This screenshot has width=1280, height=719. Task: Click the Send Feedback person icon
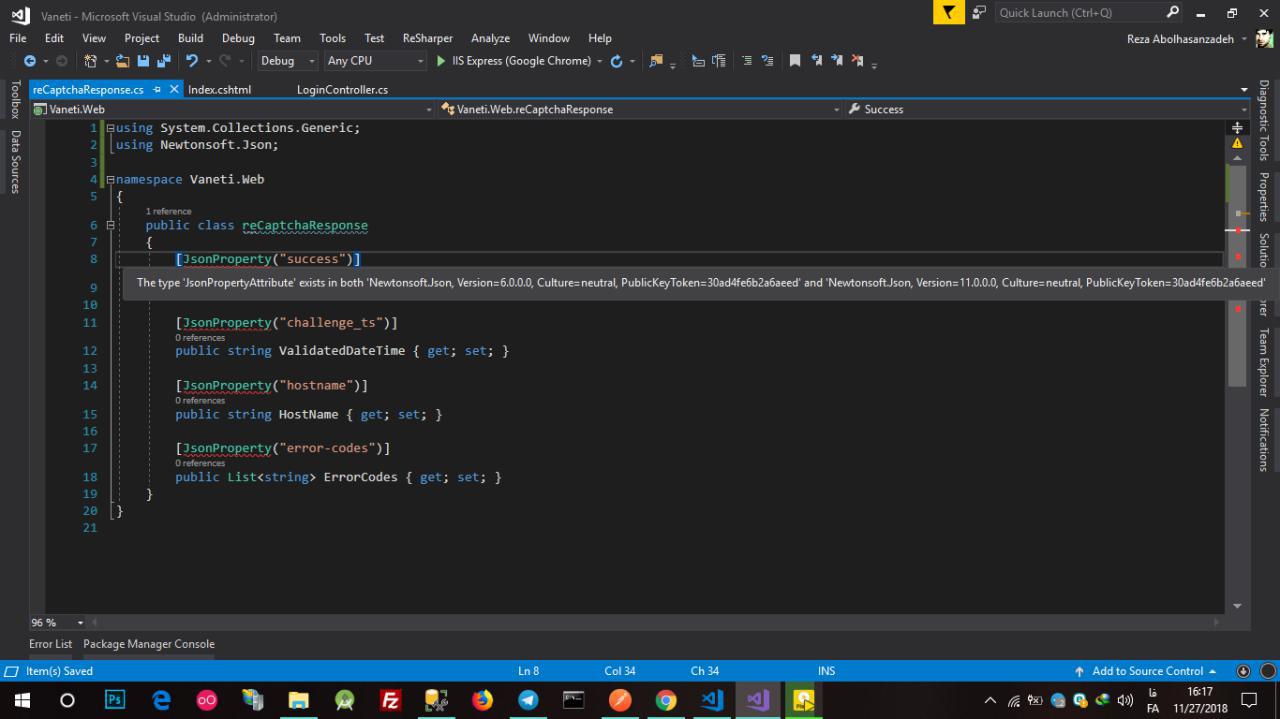point(979,12)
